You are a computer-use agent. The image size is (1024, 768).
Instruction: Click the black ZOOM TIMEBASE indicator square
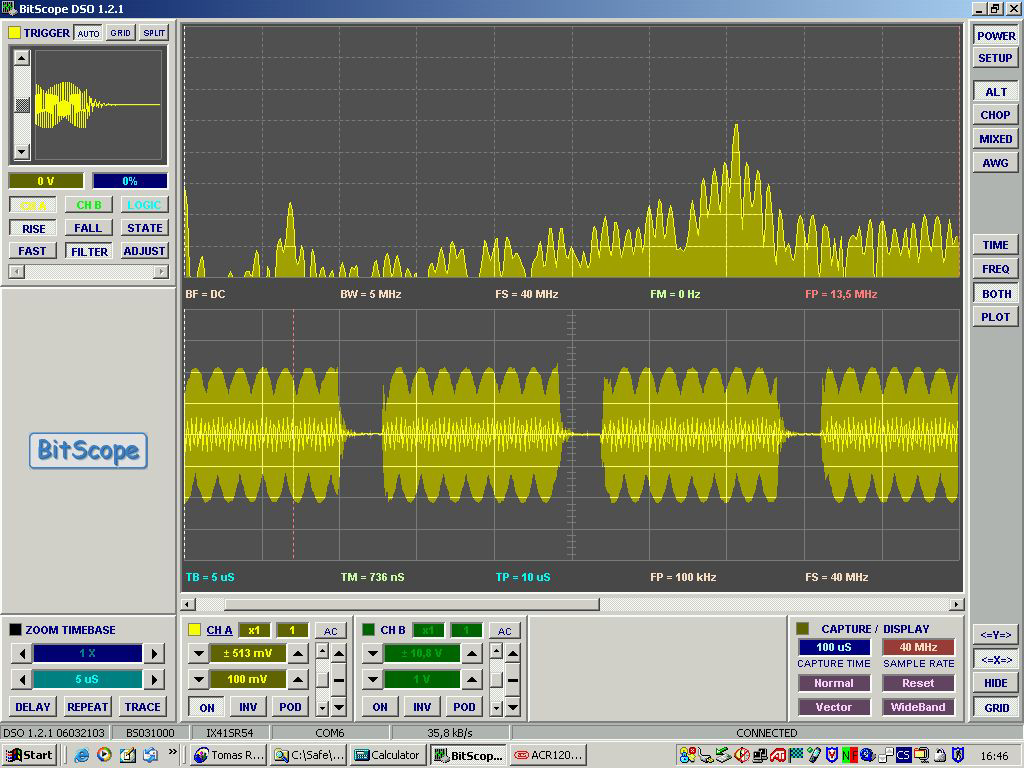pyautogui.click(x=16, y=630)
